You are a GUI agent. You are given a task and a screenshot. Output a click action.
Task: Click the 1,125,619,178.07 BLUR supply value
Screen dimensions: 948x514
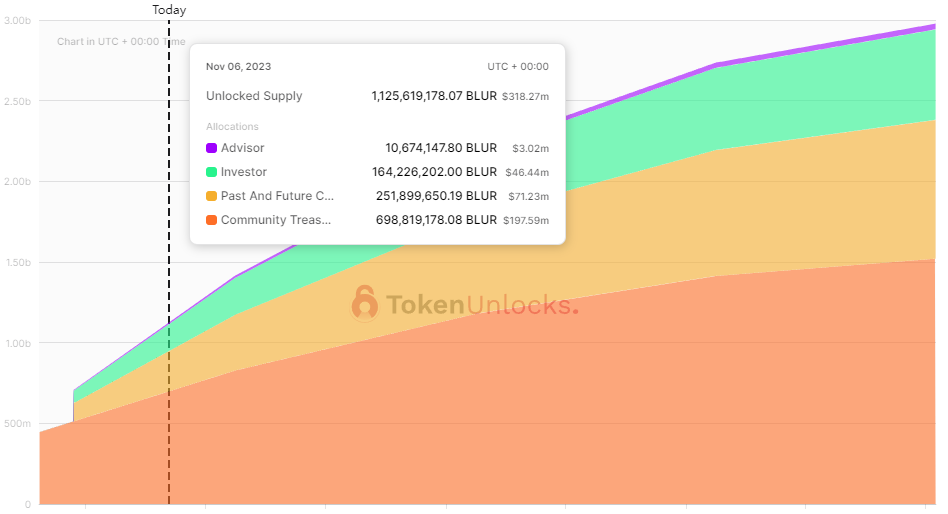coord(434,97)
